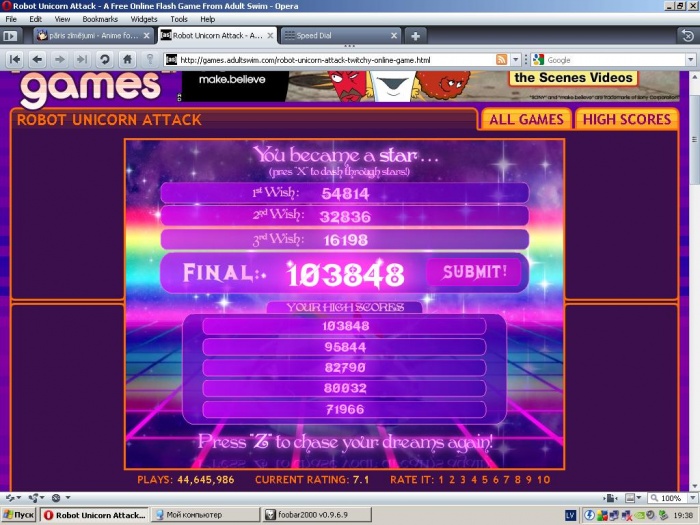Reload the current page
This screenshot has width=700, height=525.
(104, 59)
